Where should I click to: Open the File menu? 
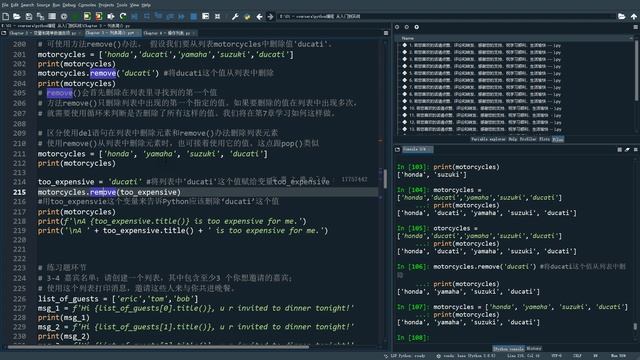5,5
